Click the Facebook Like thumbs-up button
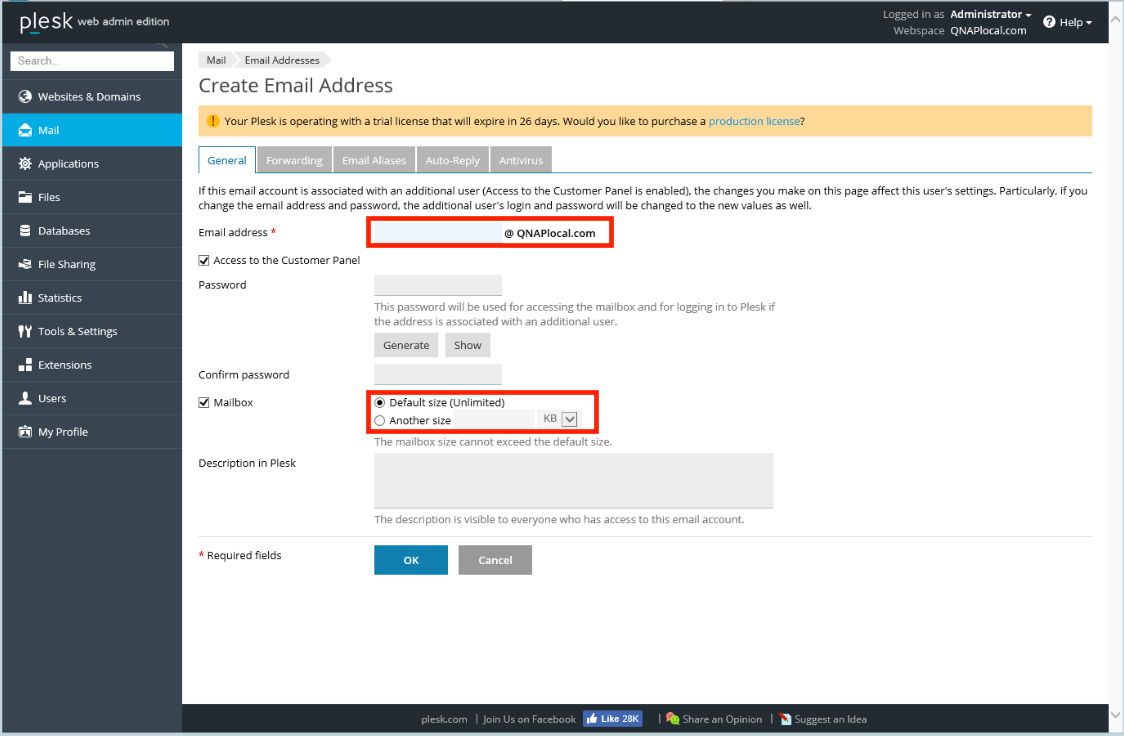This screenshot has height=736, width=1124. 612,719
